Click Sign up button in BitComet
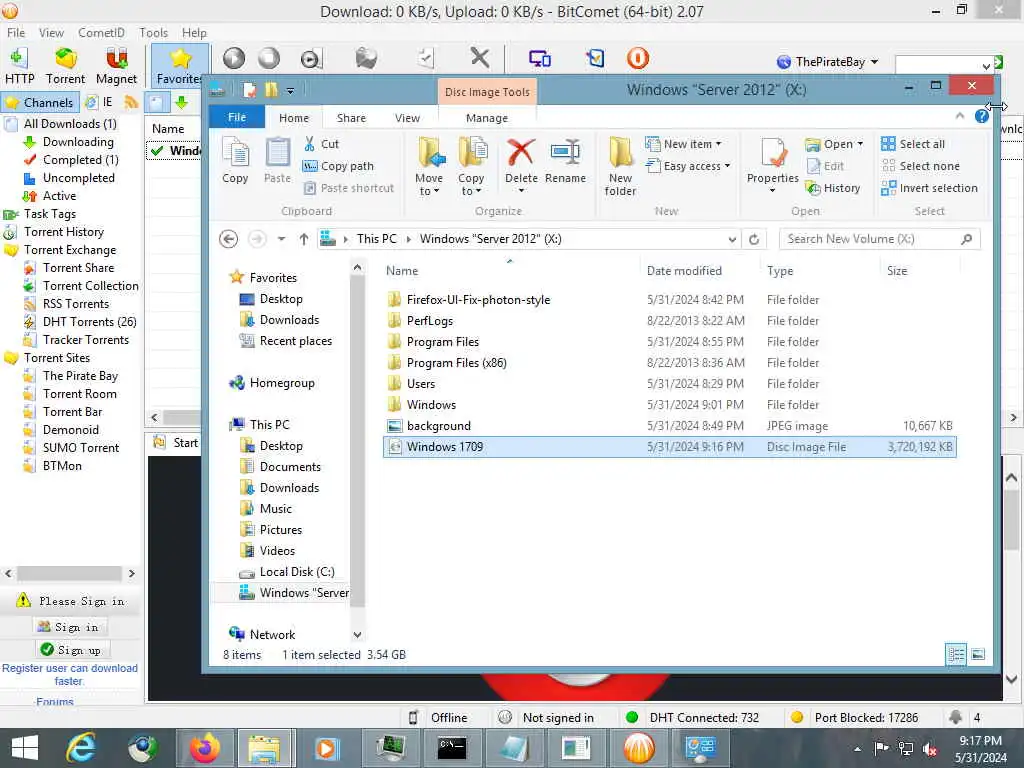This screenshot has height=768, width=1024. tap(71, 650)
